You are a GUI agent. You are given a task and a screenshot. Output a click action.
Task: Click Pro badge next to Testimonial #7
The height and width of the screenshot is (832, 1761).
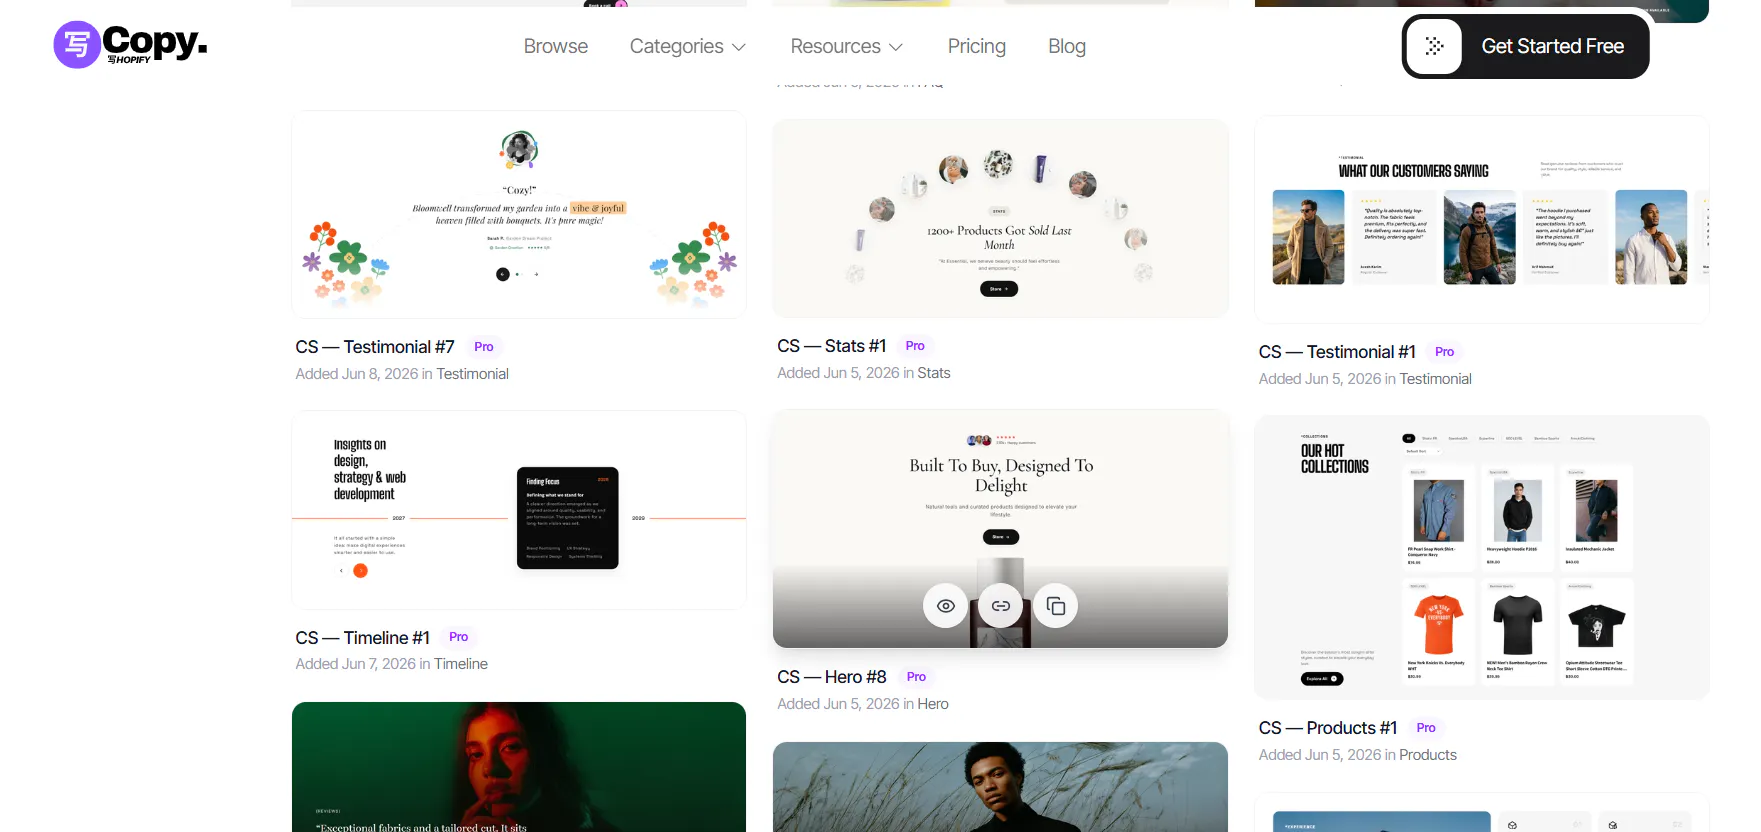coord(484,347)
